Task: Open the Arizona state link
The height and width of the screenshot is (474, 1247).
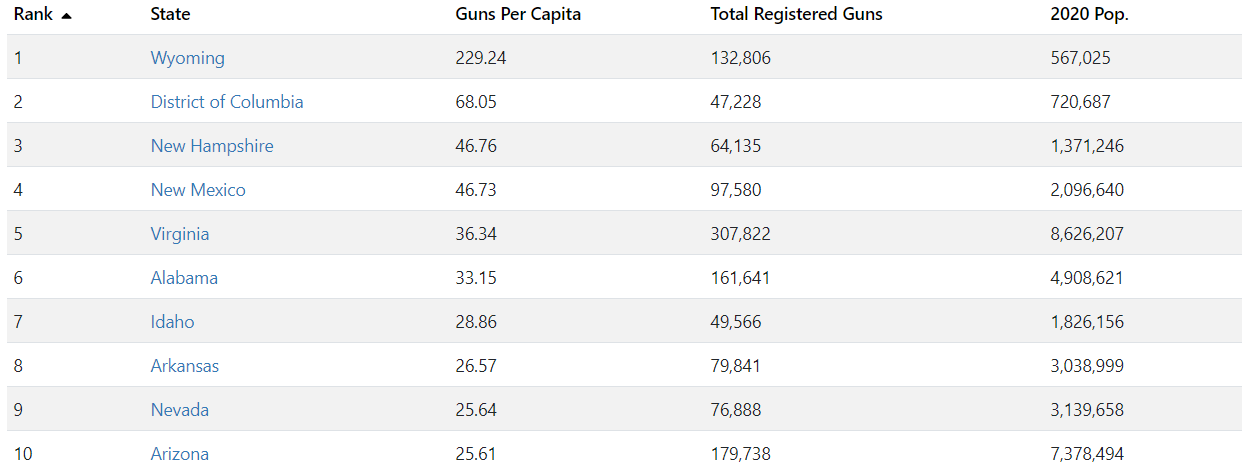Action: pos(180,454)
